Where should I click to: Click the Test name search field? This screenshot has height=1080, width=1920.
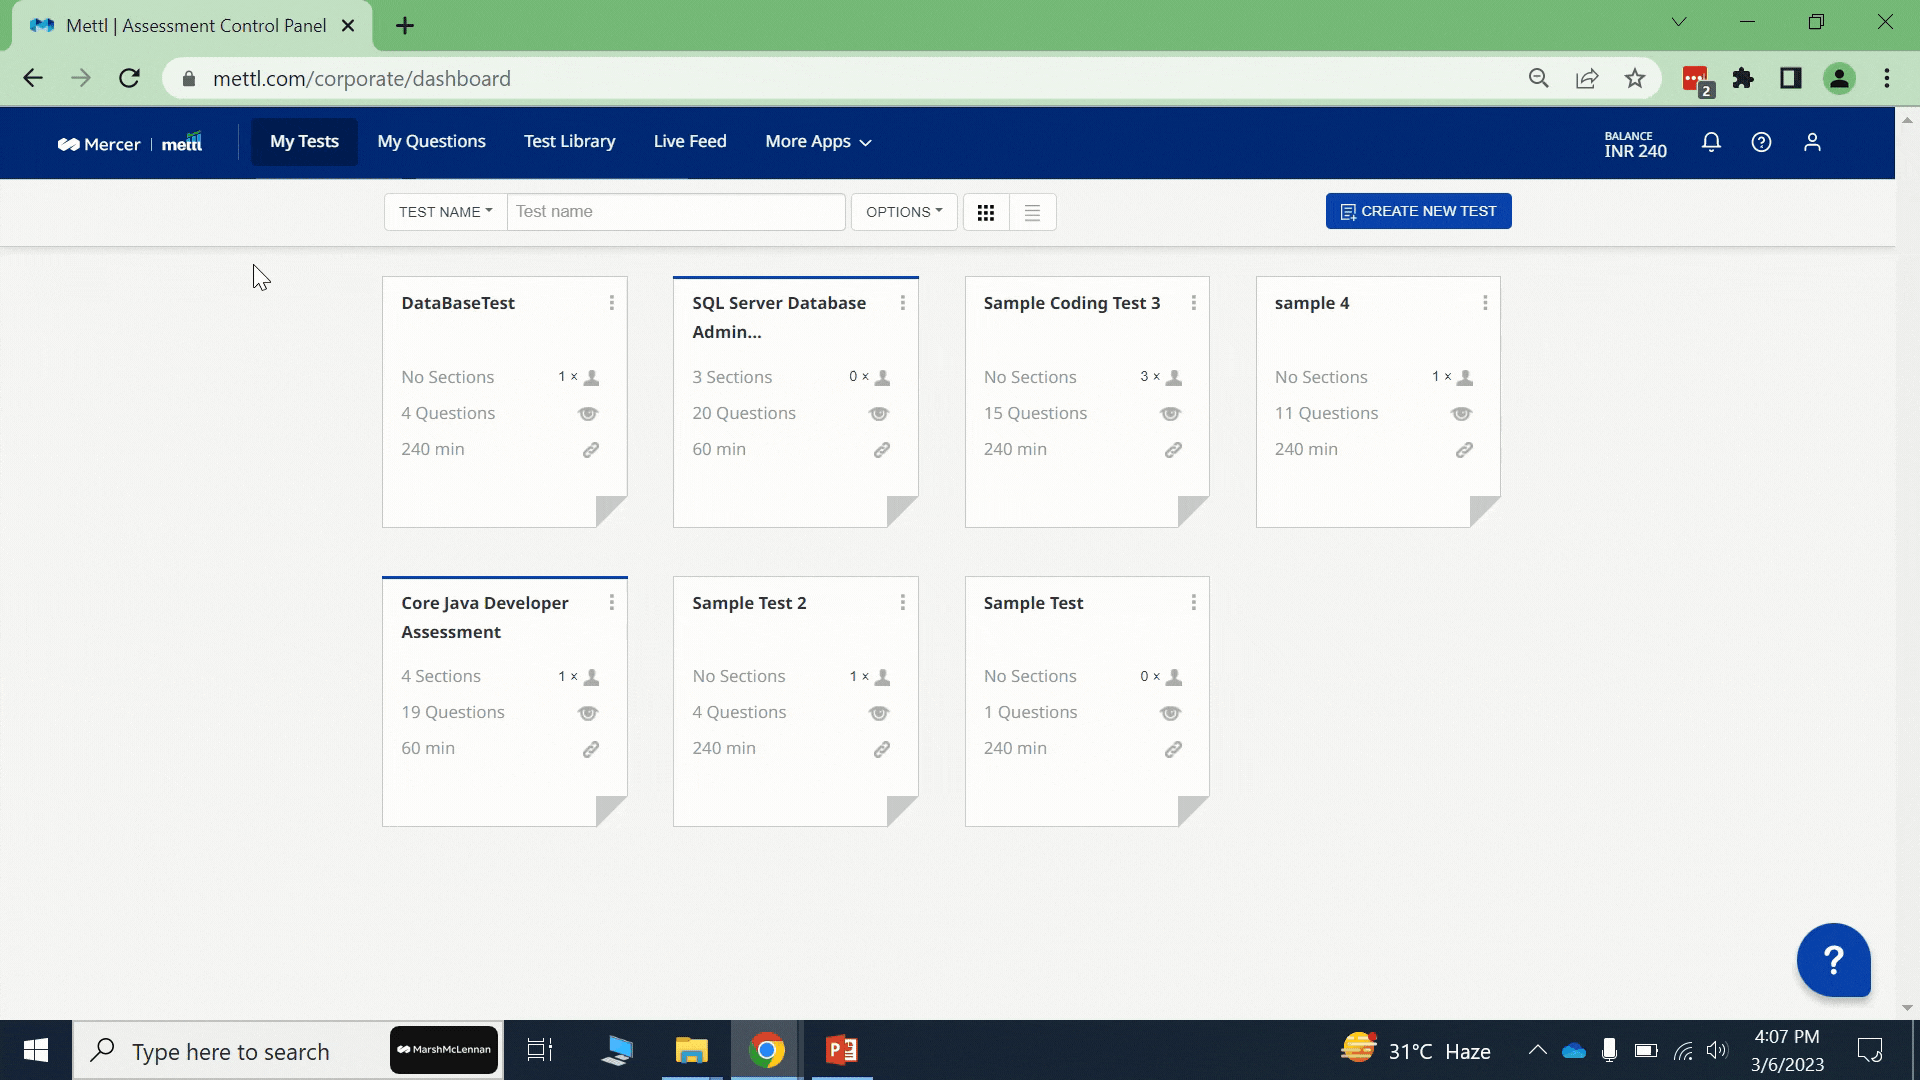click(676, 212)
